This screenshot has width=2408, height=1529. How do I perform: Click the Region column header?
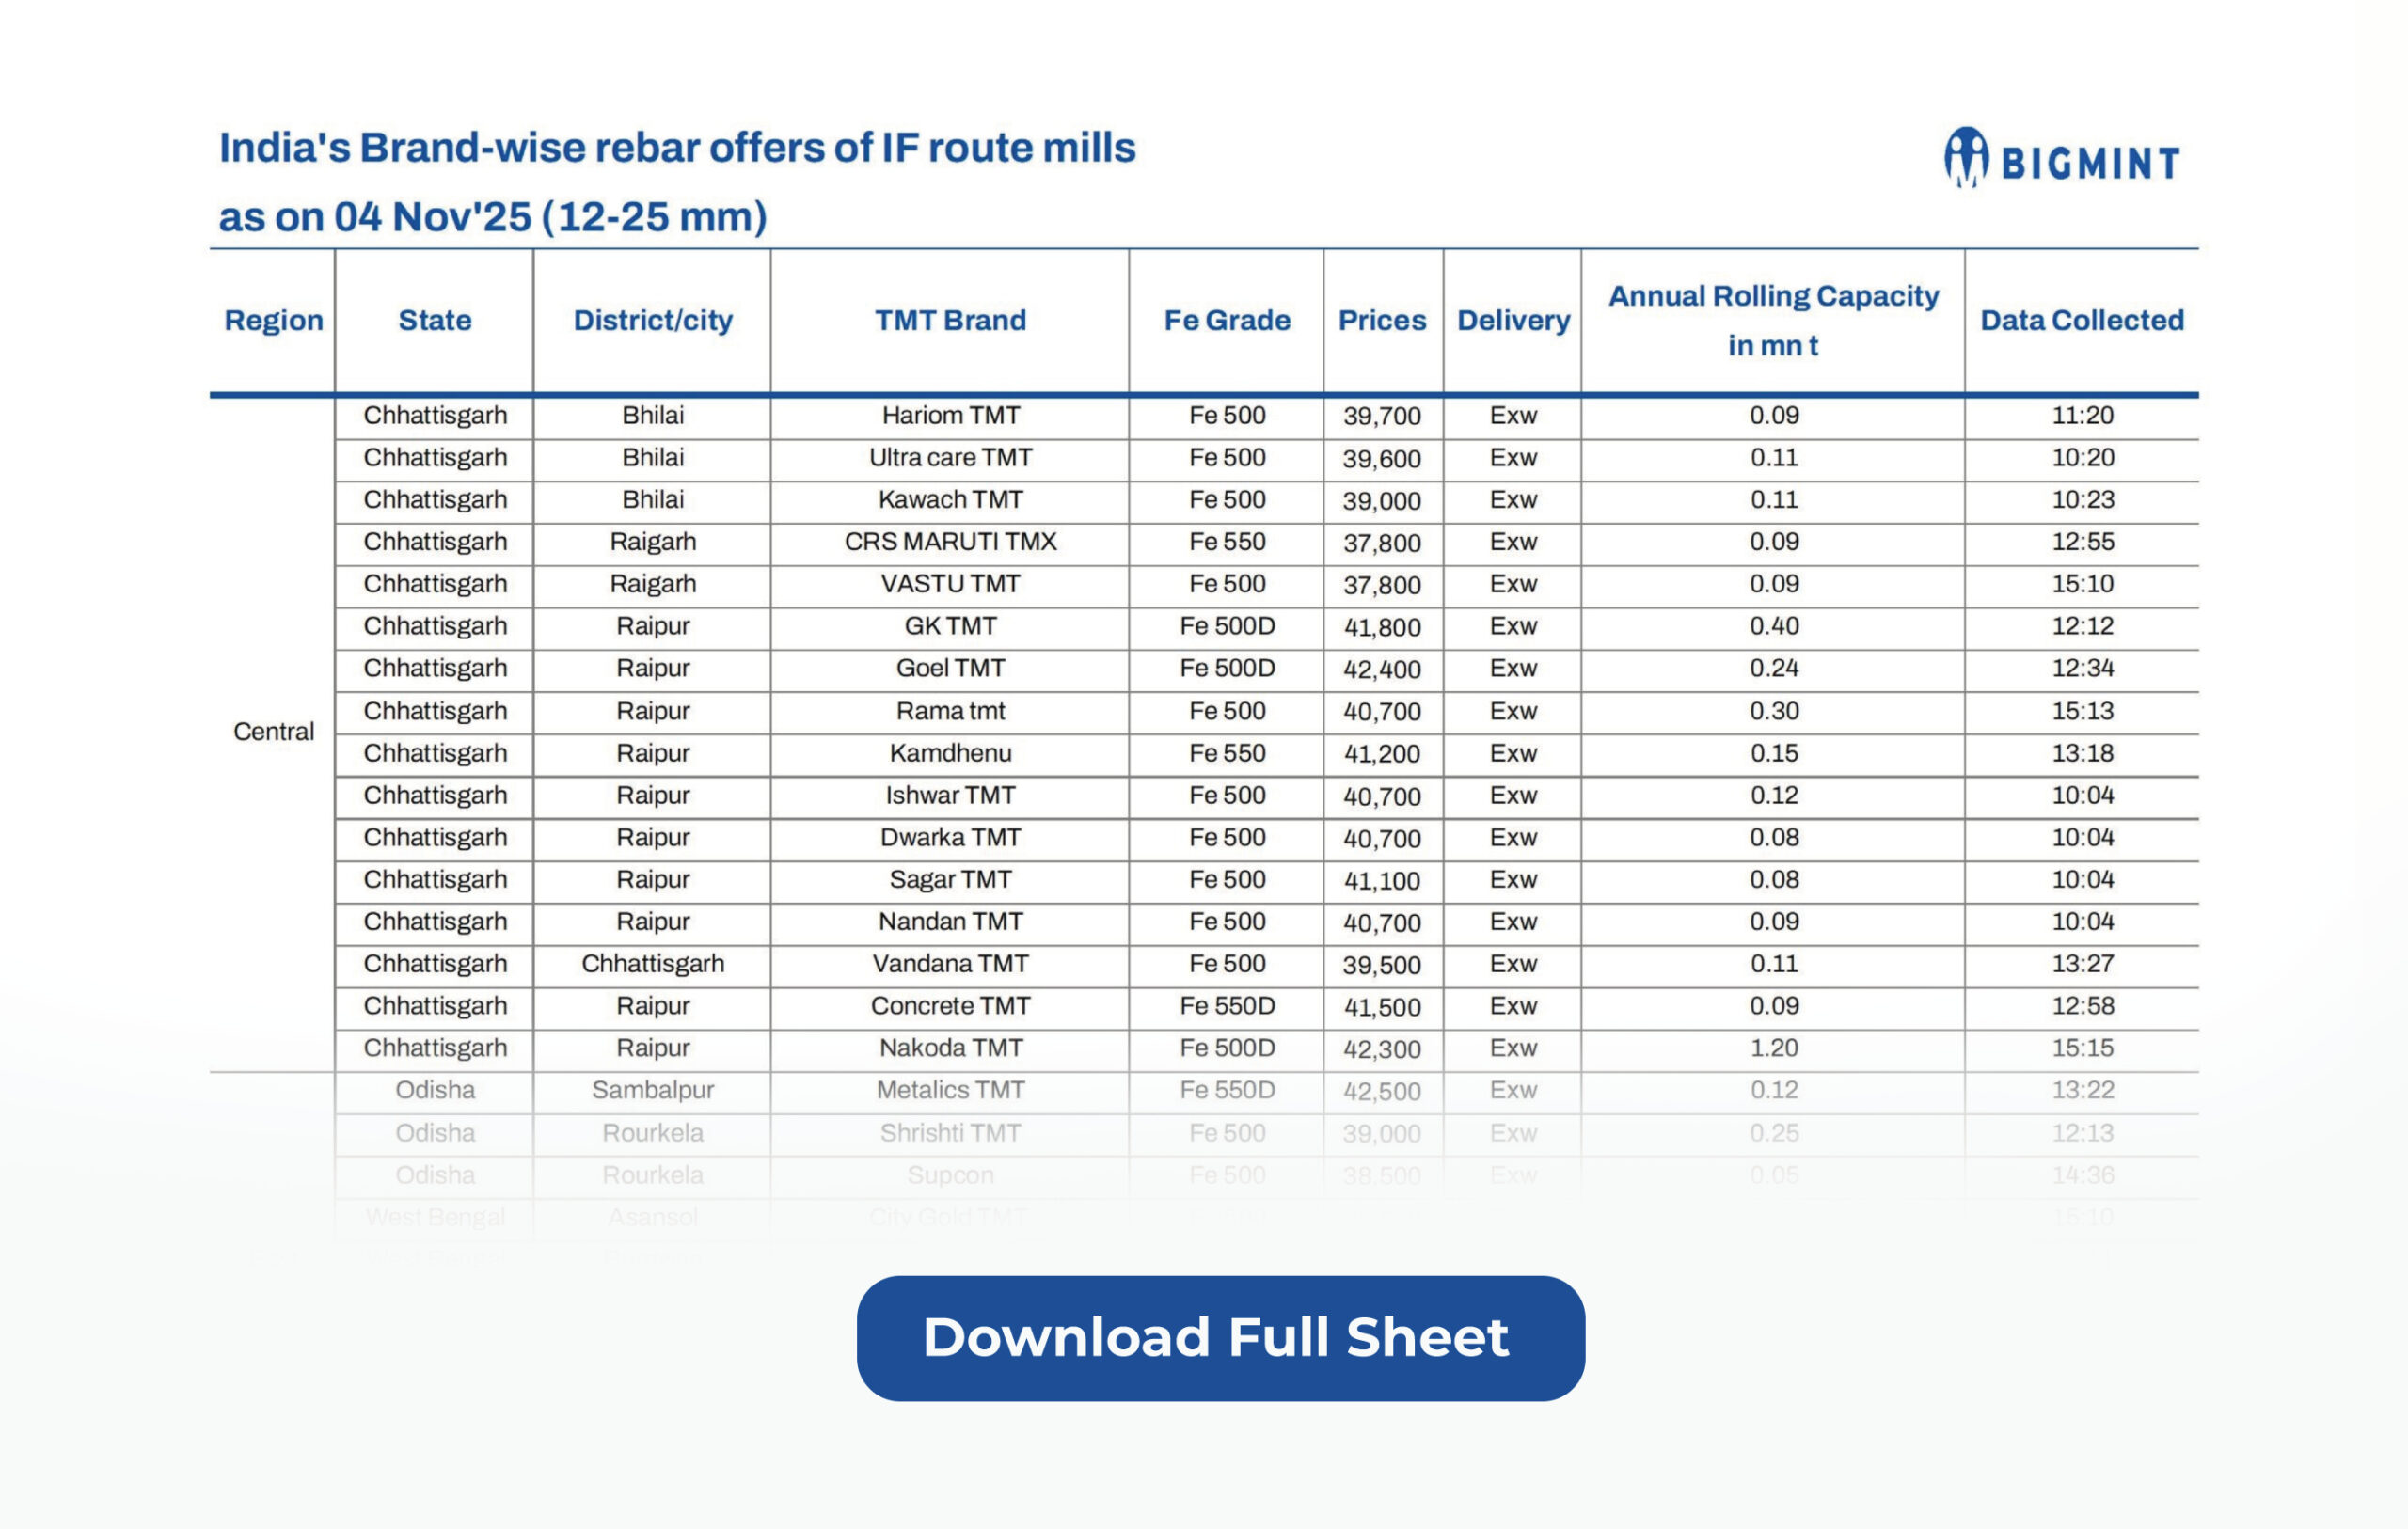click(273, 320)
